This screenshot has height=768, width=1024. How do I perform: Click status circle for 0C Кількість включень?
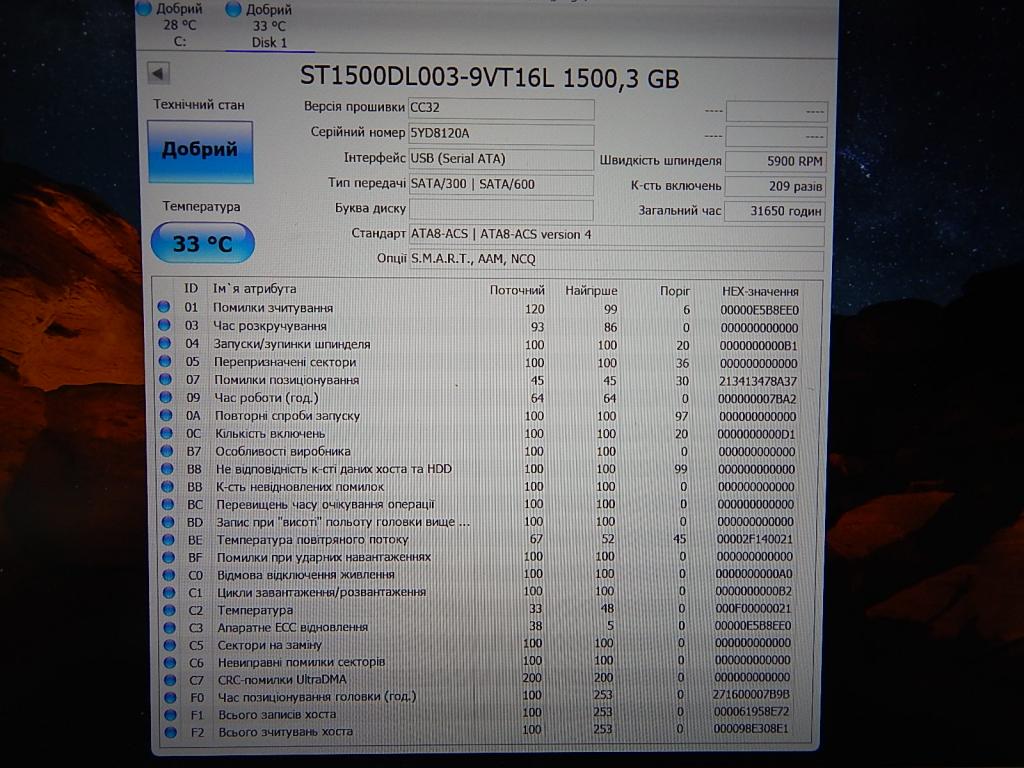(166, 433)
